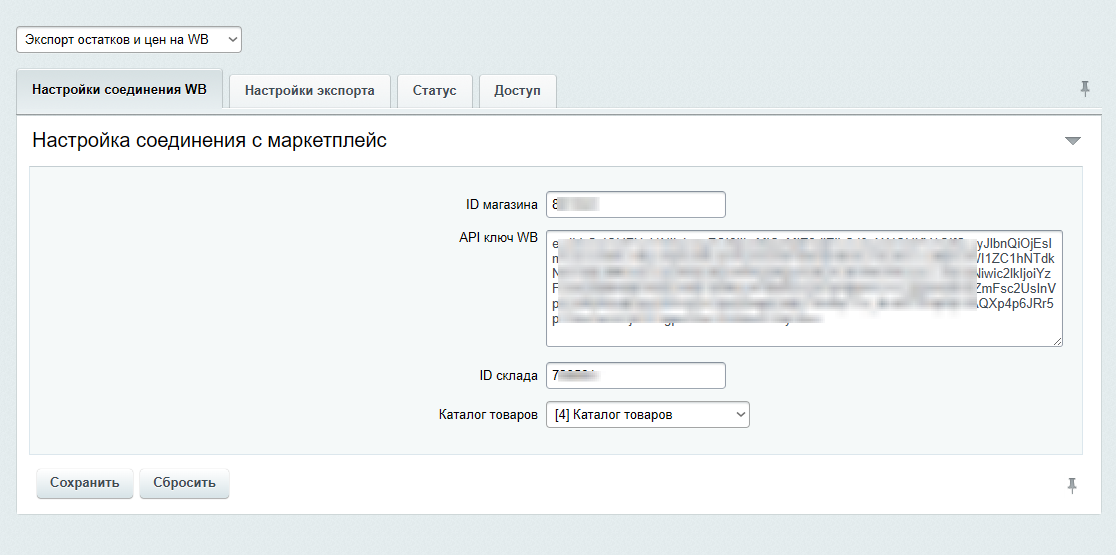Click the pin icon beside the tabs row
The width and height of the screenshot is (1116, 555).
(x=1085, y=89)
